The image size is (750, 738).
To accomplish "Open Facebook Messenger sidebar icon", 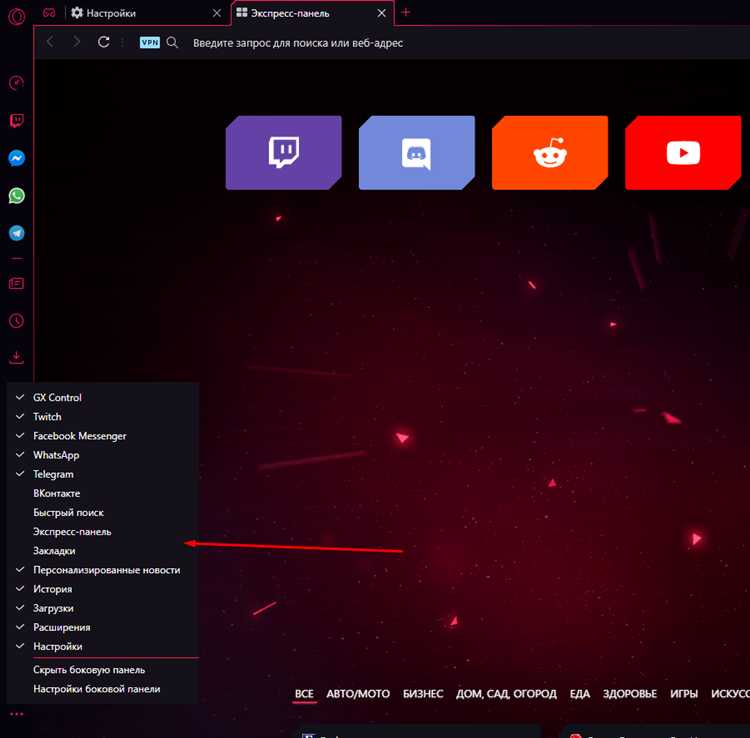I will [x=16, y=158].
